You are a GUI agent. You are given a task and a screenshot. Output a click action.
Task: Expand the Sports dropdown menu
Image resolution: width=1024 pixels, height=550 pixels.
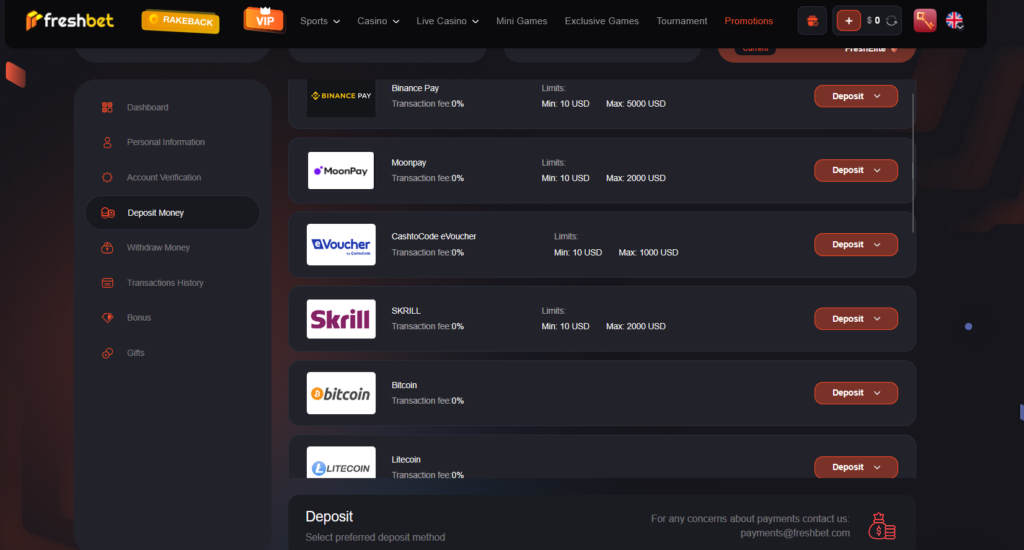click(x=320, y=21)
